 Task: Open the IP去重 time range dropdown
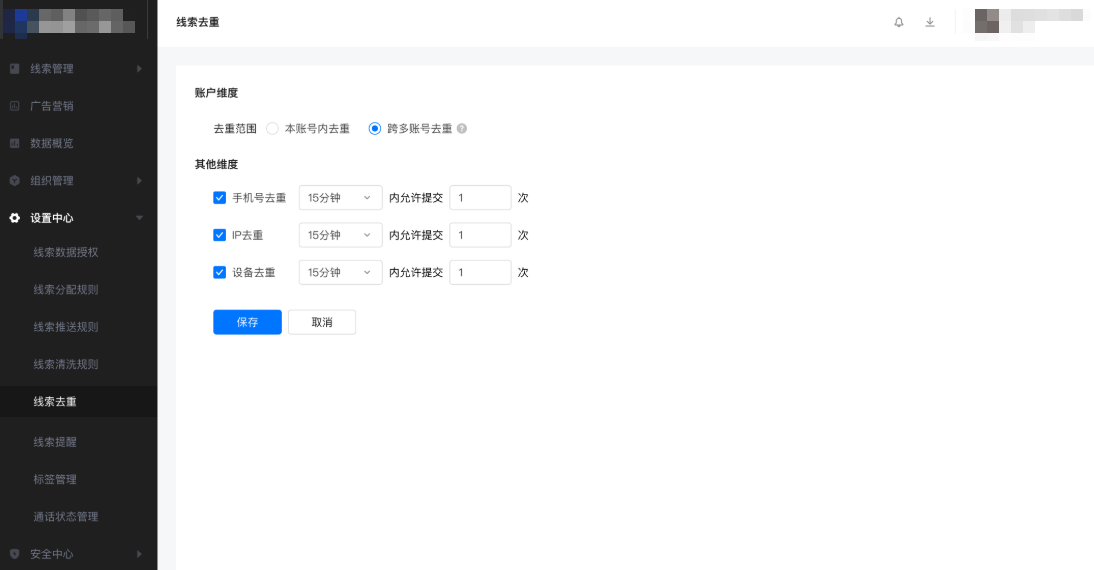pyautogui.click(x=340, y=235)
